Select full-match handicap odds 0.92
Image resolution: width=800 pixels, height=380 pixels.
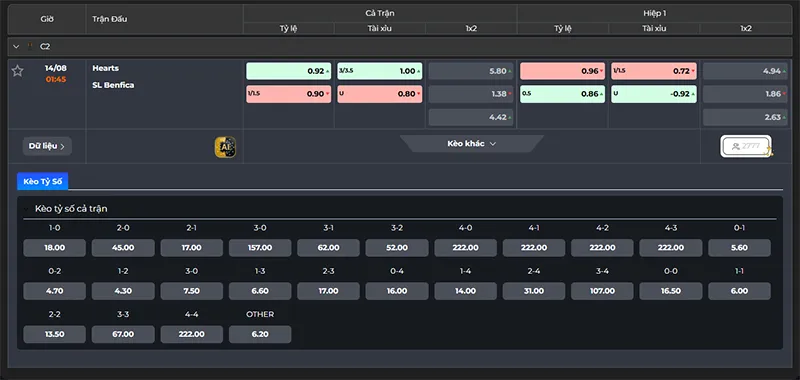point(288,71)
